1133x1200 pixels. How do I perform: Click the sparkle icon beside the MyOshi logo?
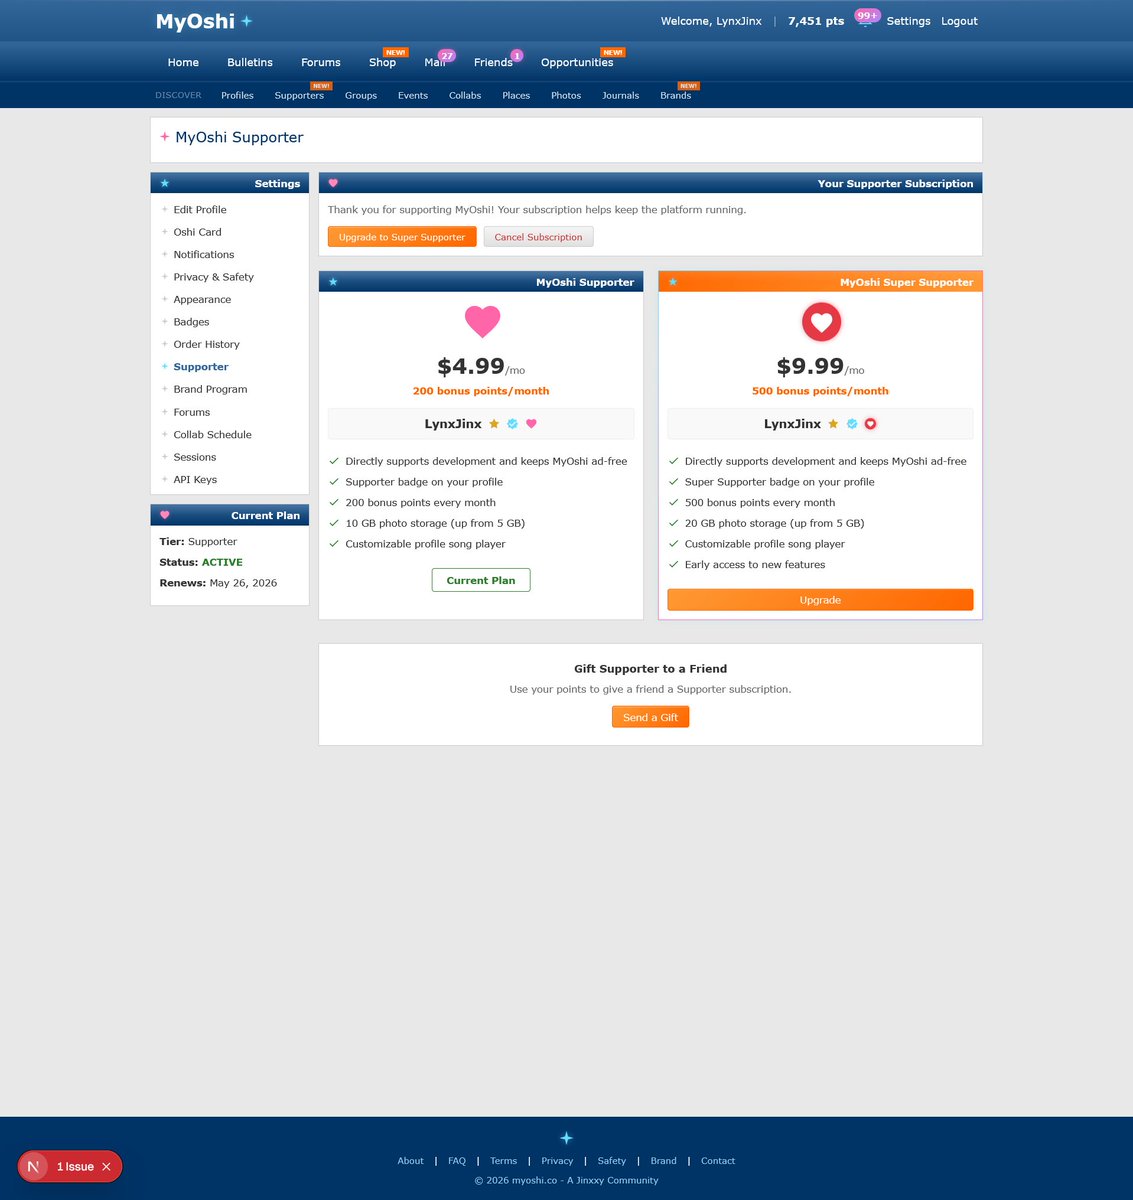(x=247, y=21)
